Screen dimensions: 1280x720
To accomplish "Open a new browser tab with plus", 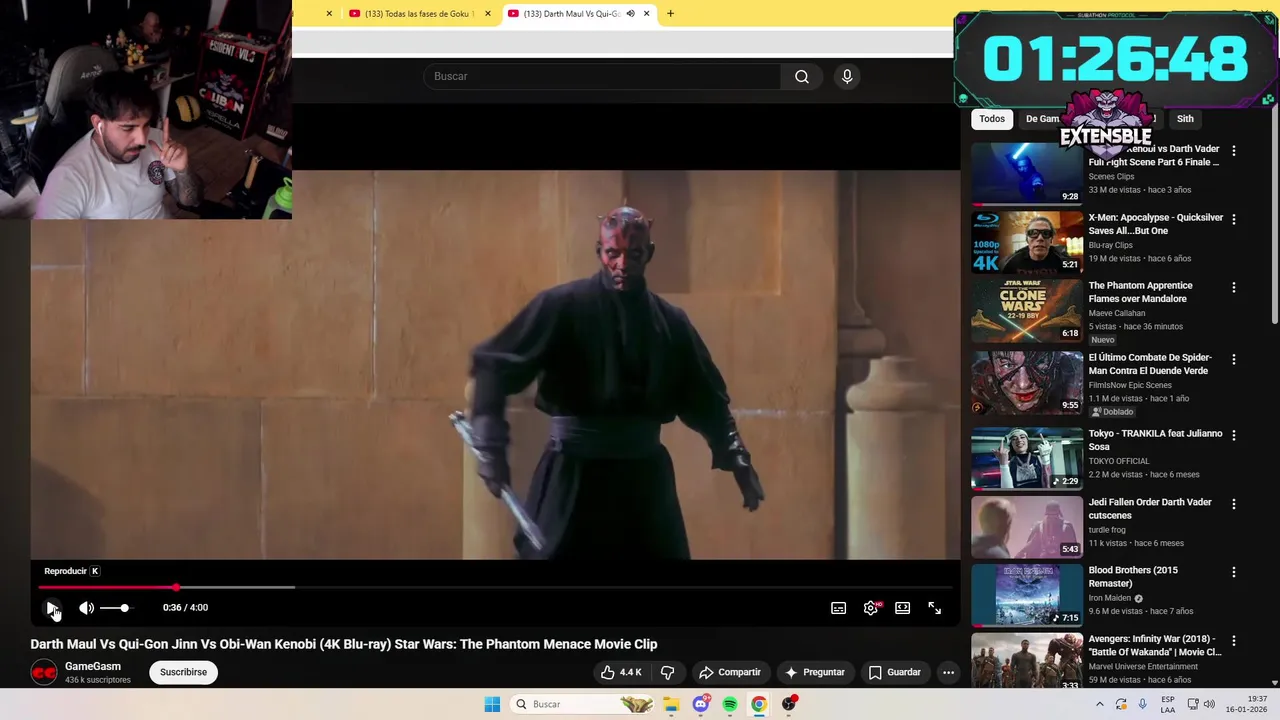I will point(670,13).
